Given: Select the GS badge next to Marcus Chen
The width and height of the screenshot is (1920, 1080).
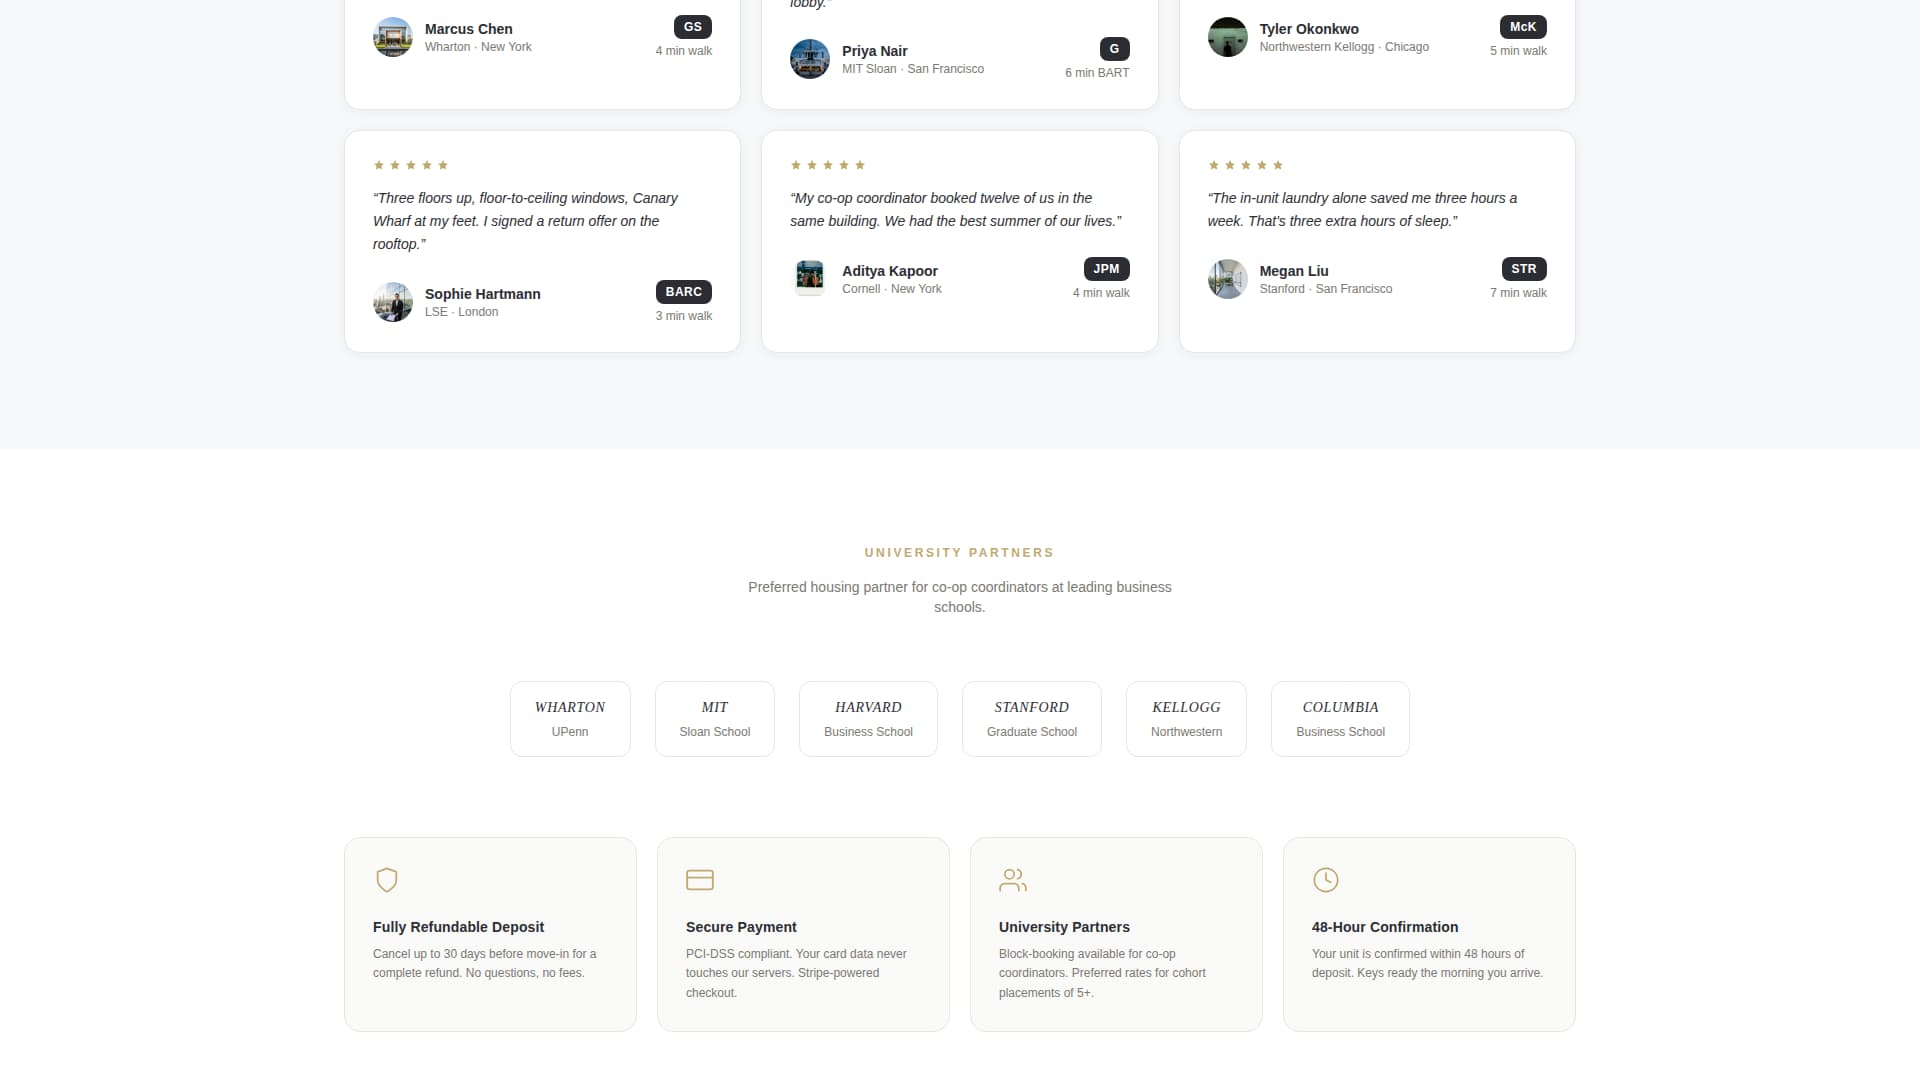Looking at the screenshot, I should coord(693,27).
